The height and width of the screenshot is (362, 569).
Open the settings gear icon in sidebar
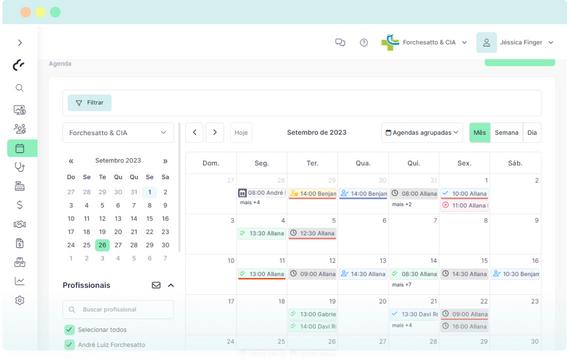20,300
